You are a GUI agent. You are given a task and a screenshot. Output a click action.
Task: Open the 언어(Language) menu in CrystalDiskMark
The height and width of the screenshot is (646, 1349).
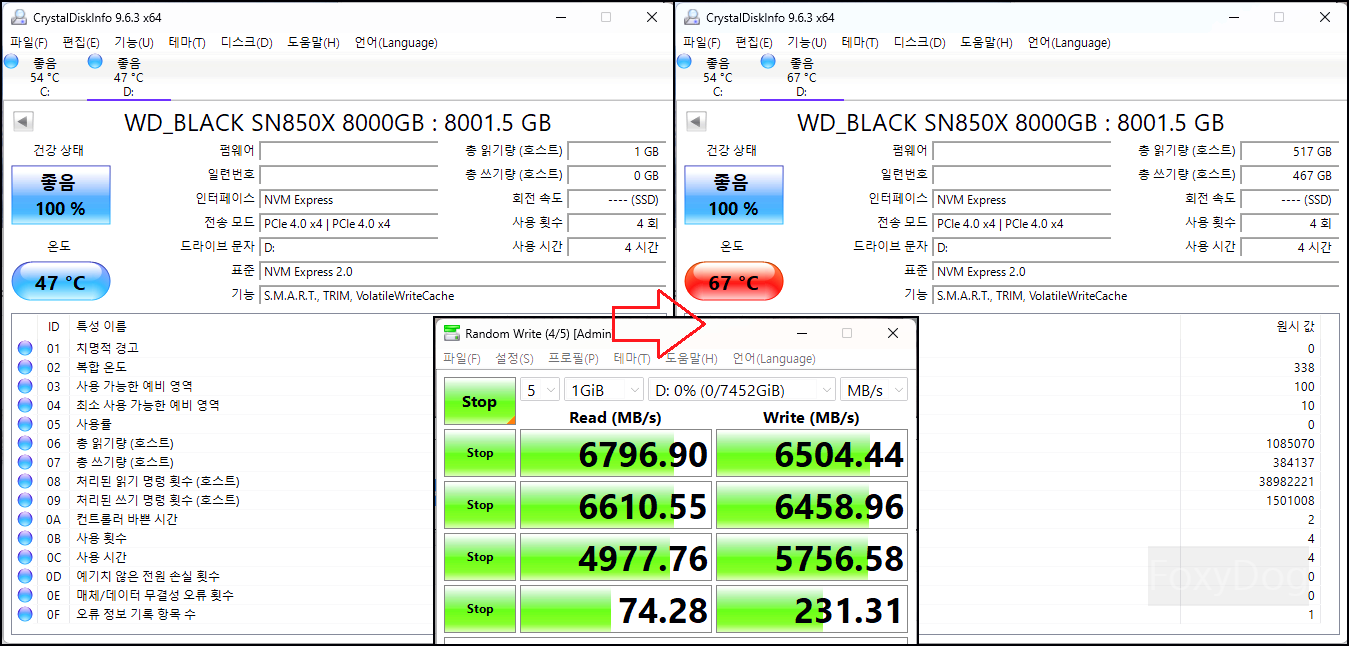(774, 359)
